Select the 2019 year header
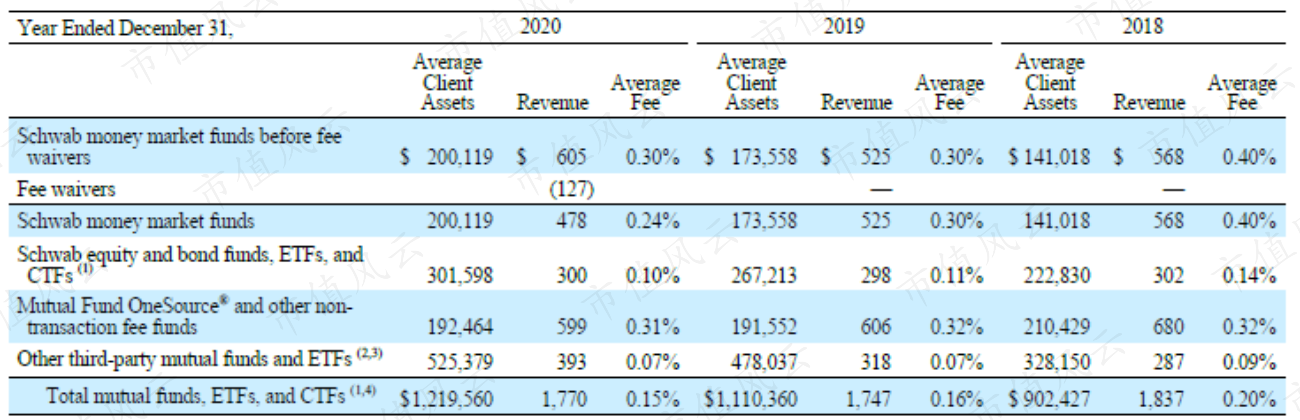The height and width of the screenshot is (420, 1300). tap(845, 24)
